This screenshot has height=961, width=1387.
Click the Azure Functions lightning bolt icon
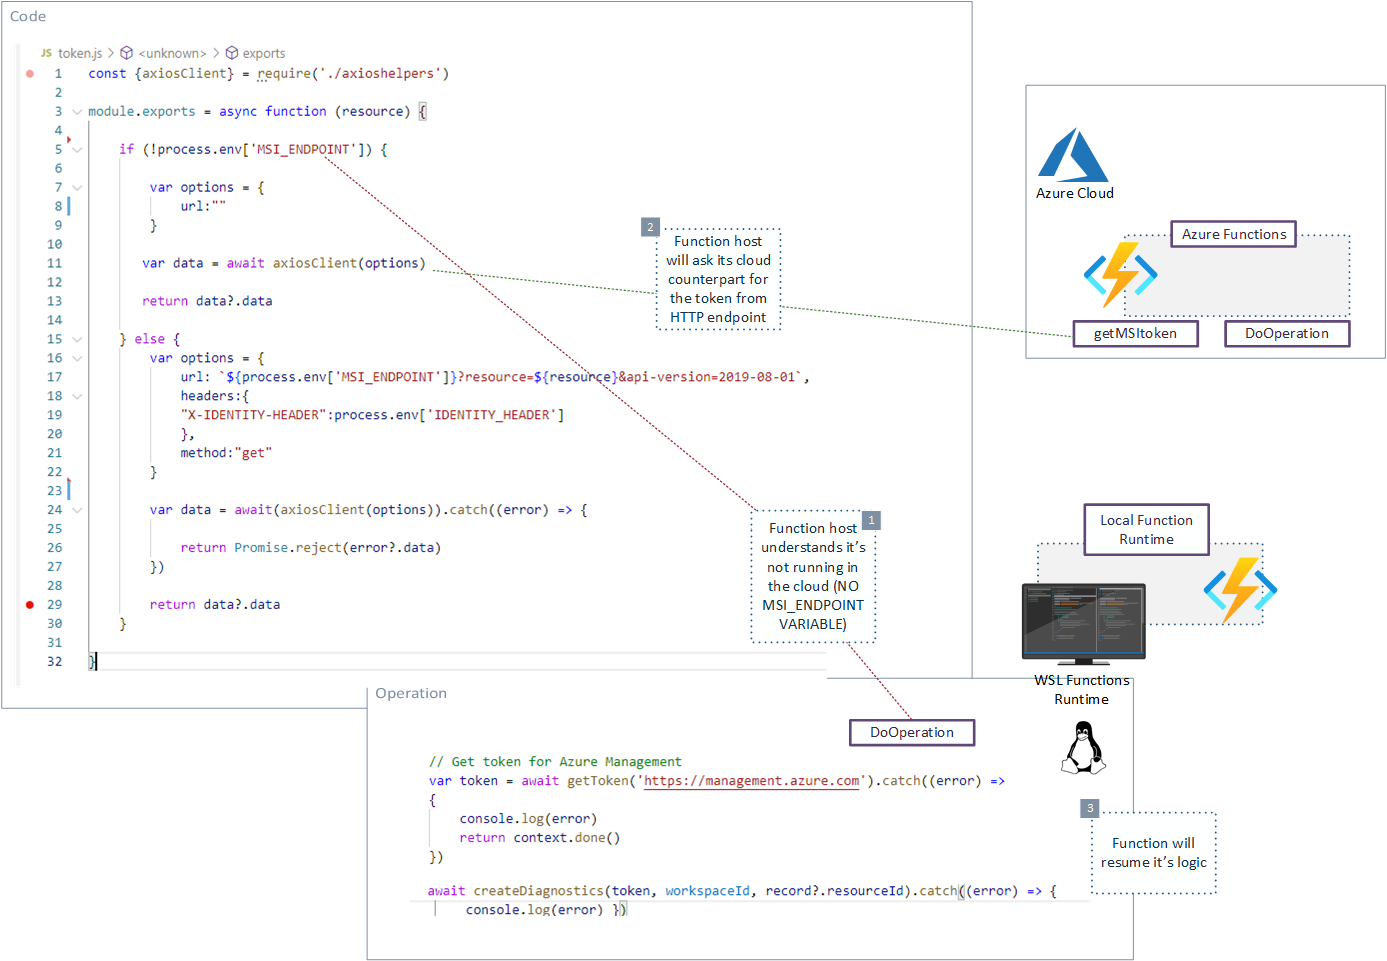coord(1120,274)
